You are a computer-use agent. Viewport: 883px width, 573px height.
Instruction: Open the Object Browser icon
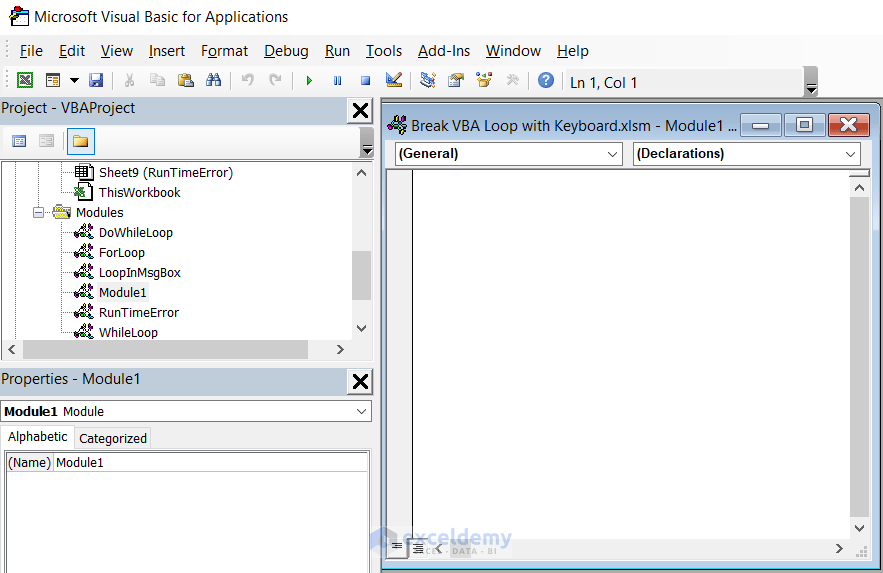(484, 80)
